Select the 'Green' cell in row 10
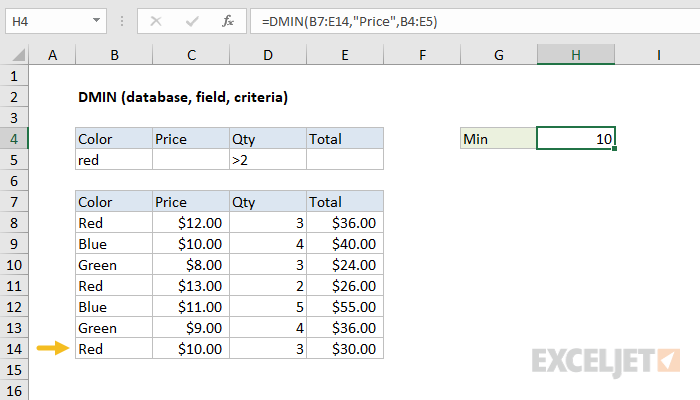The width and height of the screenshot is (700, 400). pos(114,265)
